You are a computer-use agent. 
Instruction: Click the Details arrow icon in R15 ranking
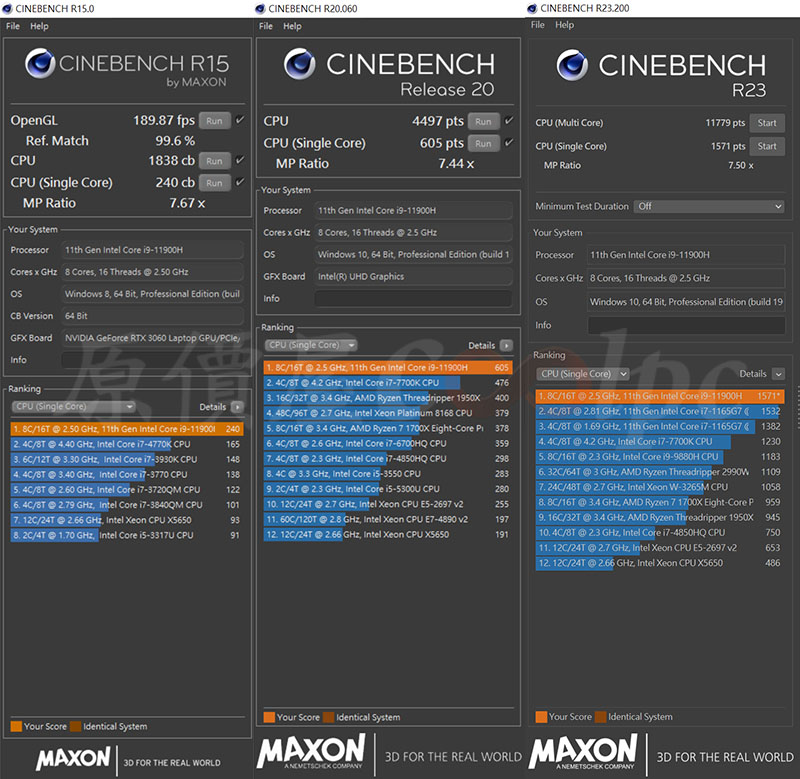coord(237,407)
